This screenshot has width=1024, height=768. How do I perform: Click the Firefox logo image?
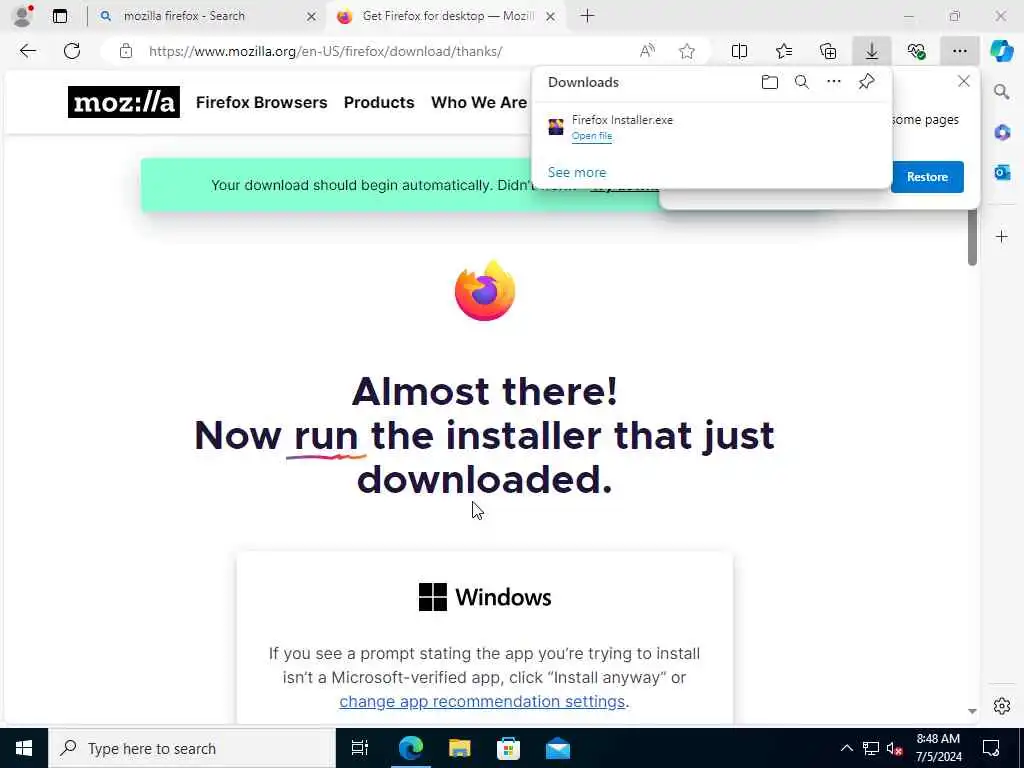point(485,291)
